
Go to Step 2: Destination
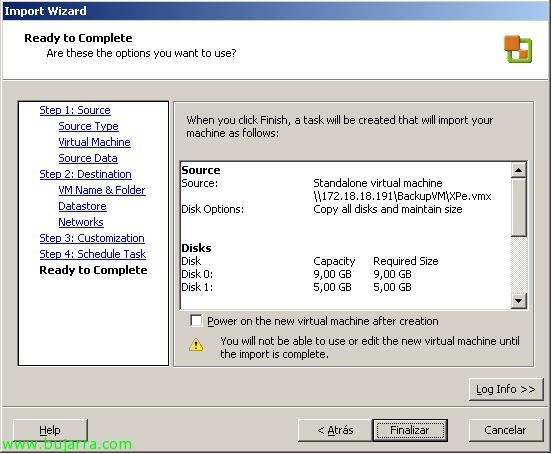86,174
